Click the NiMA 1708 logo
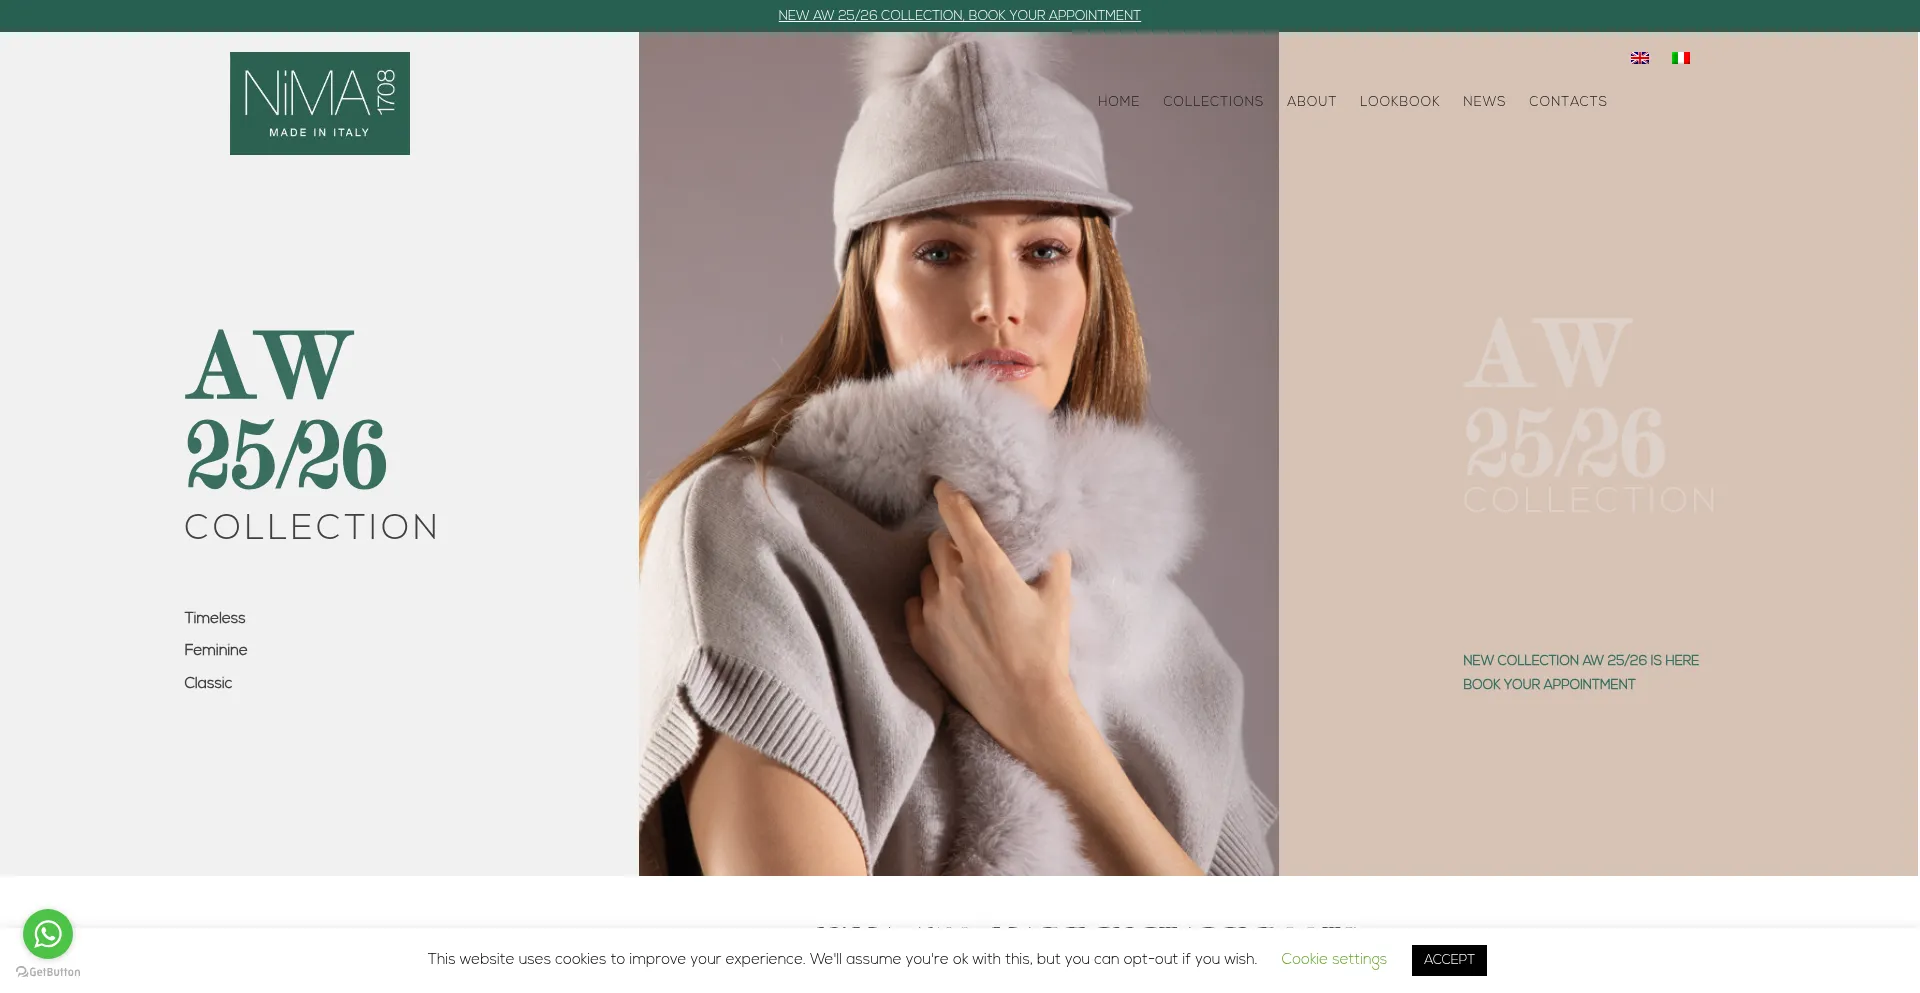Image resolution: width=1920 pixels, height=993 pixels. [x=320, y=103]
